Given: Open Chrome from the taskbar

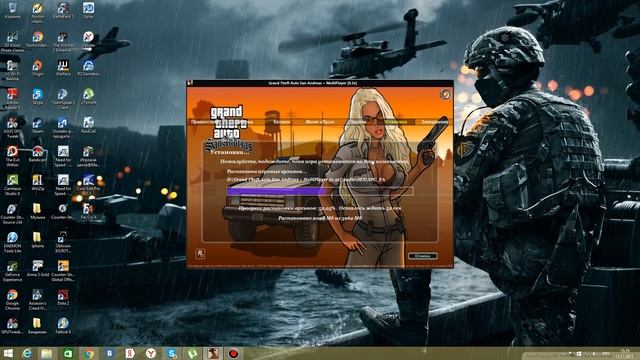Looking at the screenshot, I should coord(89,353).
